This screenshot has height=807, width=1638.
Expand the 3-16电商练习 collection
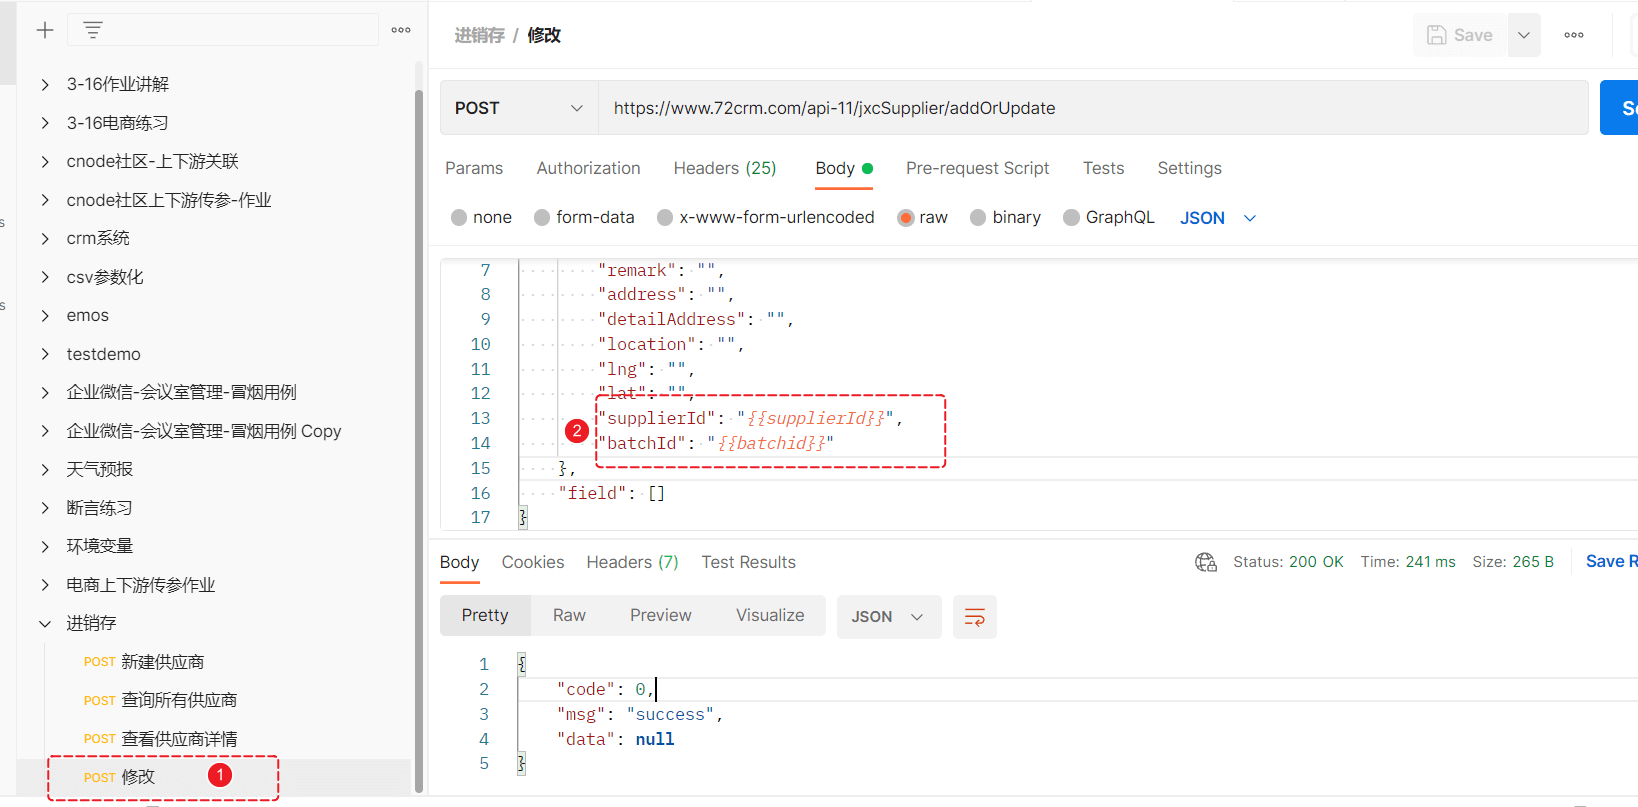[45, 123]
